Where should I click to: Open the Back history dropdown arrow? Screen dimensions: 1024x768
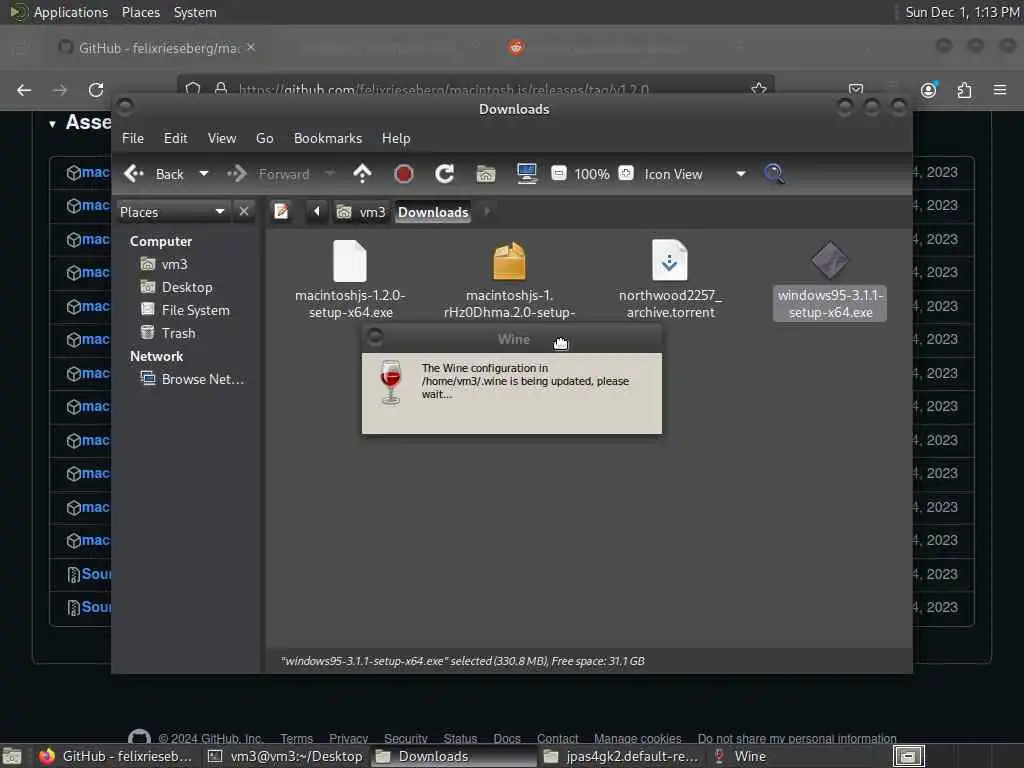pos(204,174)
